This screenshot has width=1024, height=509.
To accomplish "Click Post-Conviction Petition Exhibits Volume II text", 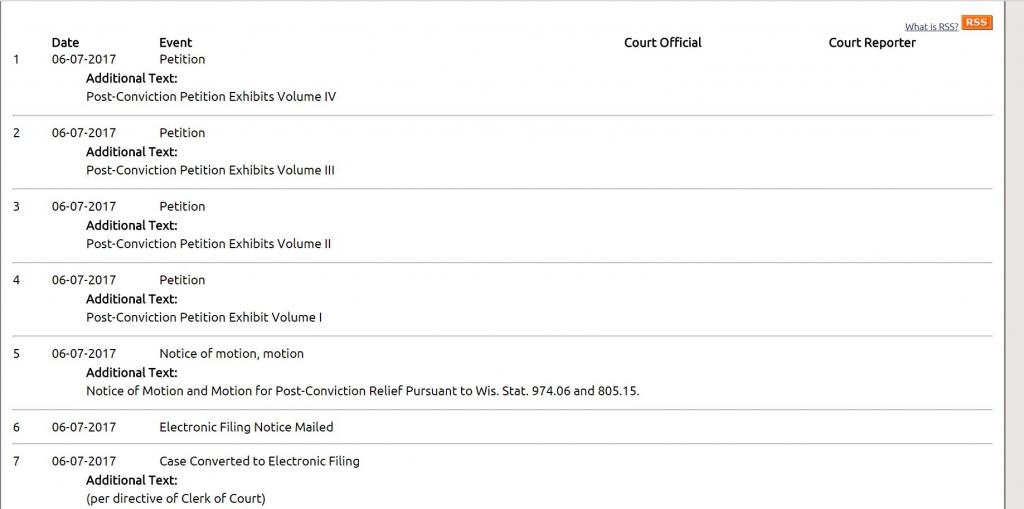I will coord(208,244).
